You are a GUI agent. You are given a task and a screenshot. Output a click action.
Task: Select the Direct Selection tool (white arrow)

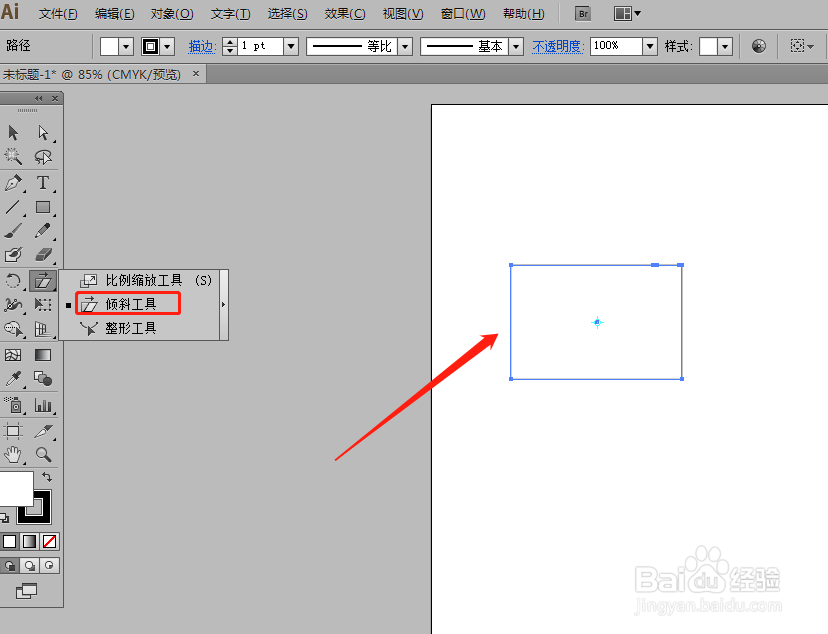click(x=43, y=133)
